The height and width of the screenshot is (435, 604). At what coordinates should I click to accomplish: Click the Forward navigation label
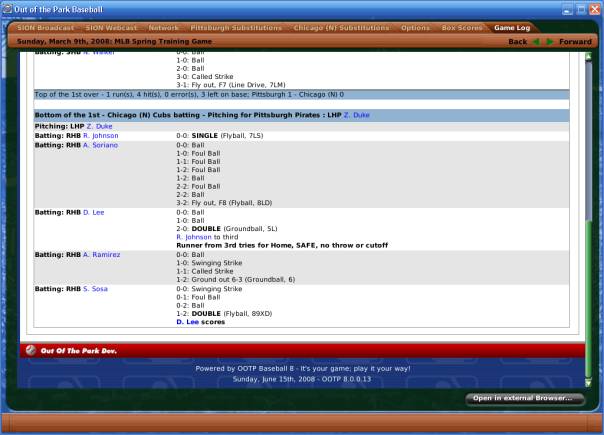click(575, 42)
